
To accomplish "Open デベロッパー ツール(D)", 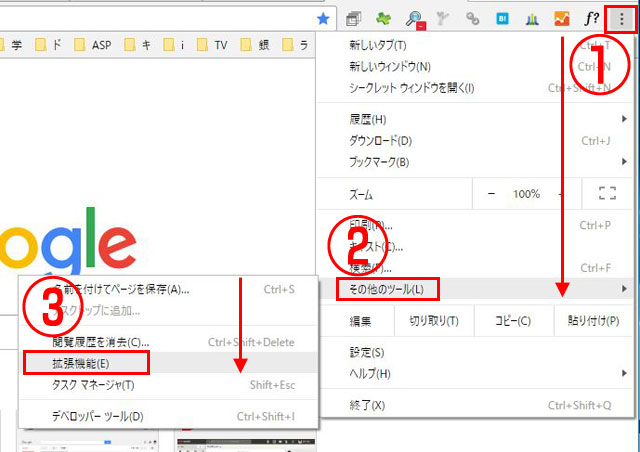I will [169, 416].
